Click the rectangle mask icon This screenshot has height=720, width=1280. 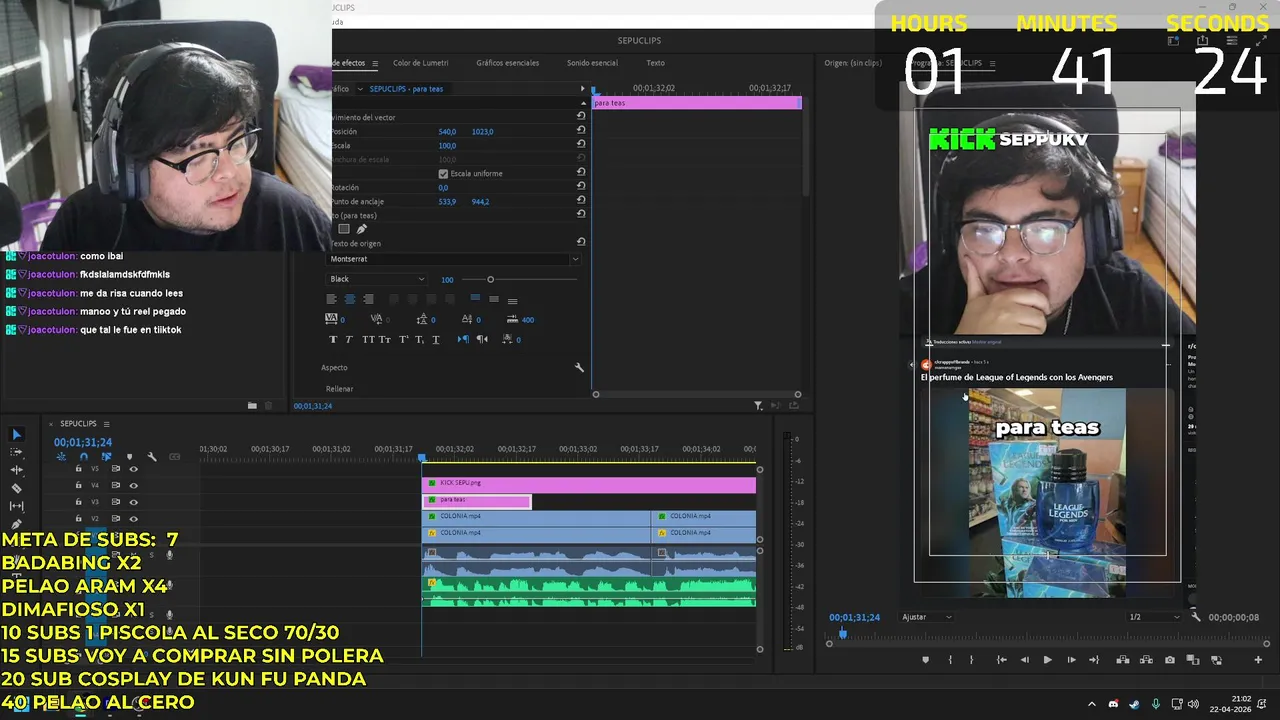[344, 229]
